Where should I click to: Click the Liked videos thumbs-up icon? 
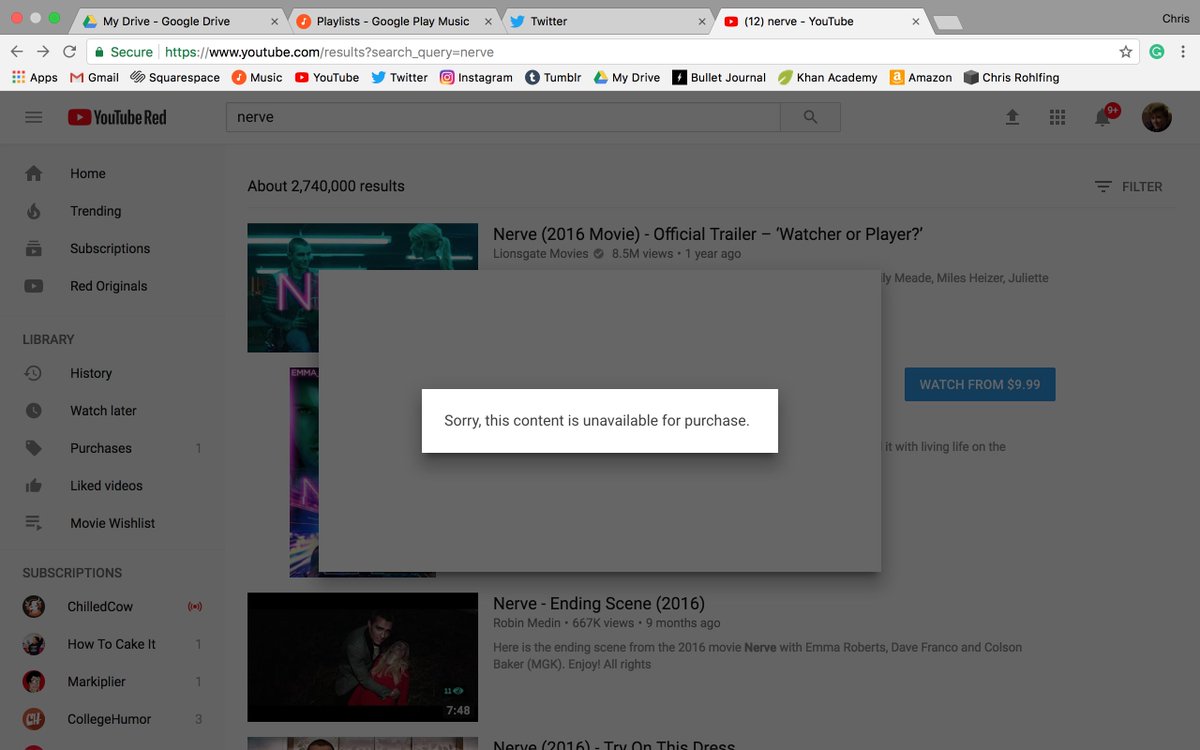pyautogui.click(x=34, y=485)
